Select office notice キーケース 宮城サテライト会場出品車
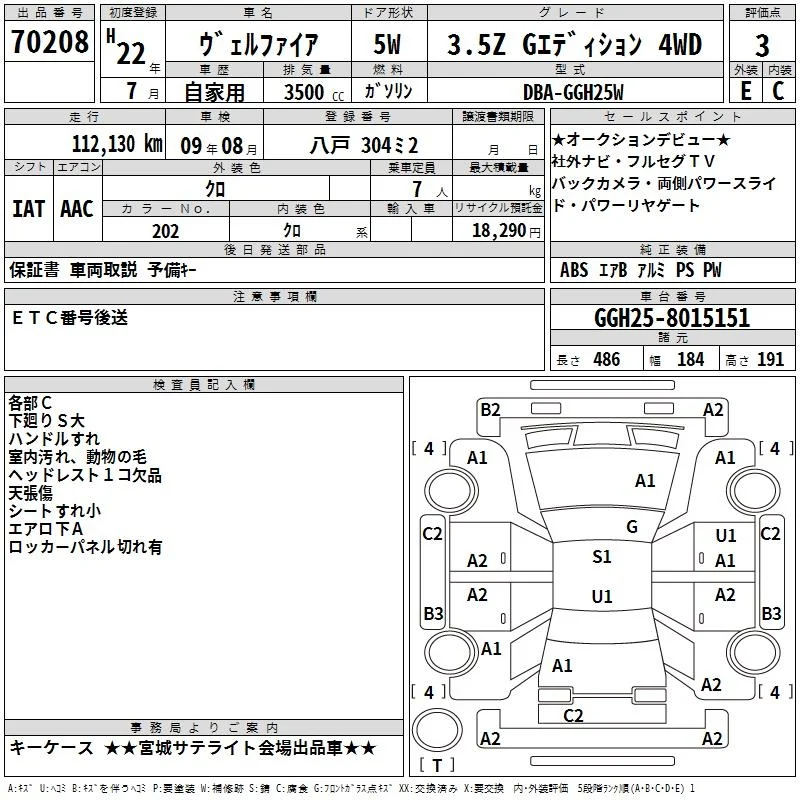The image size is (800, 800). pos(193,748)
